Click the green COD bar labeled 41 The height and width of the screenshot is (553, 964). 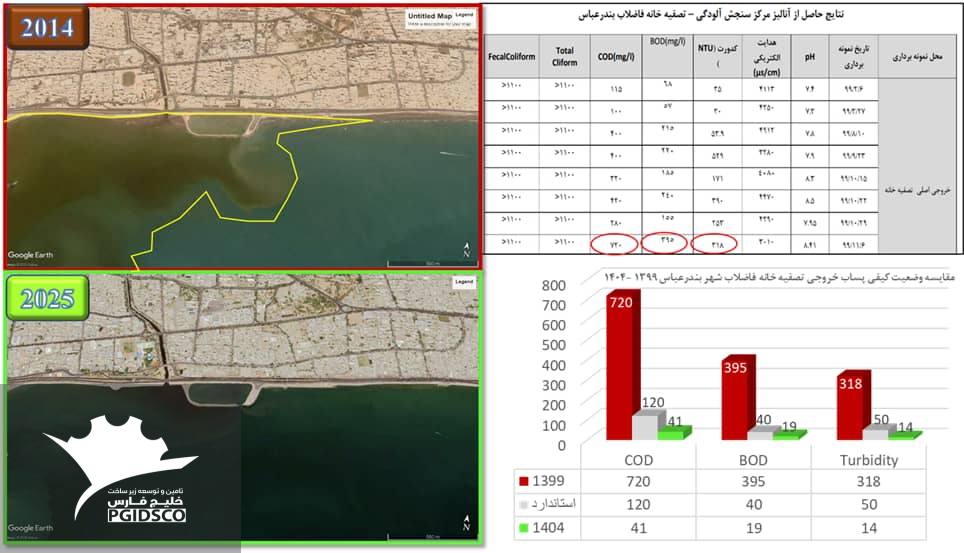point(674,433)
